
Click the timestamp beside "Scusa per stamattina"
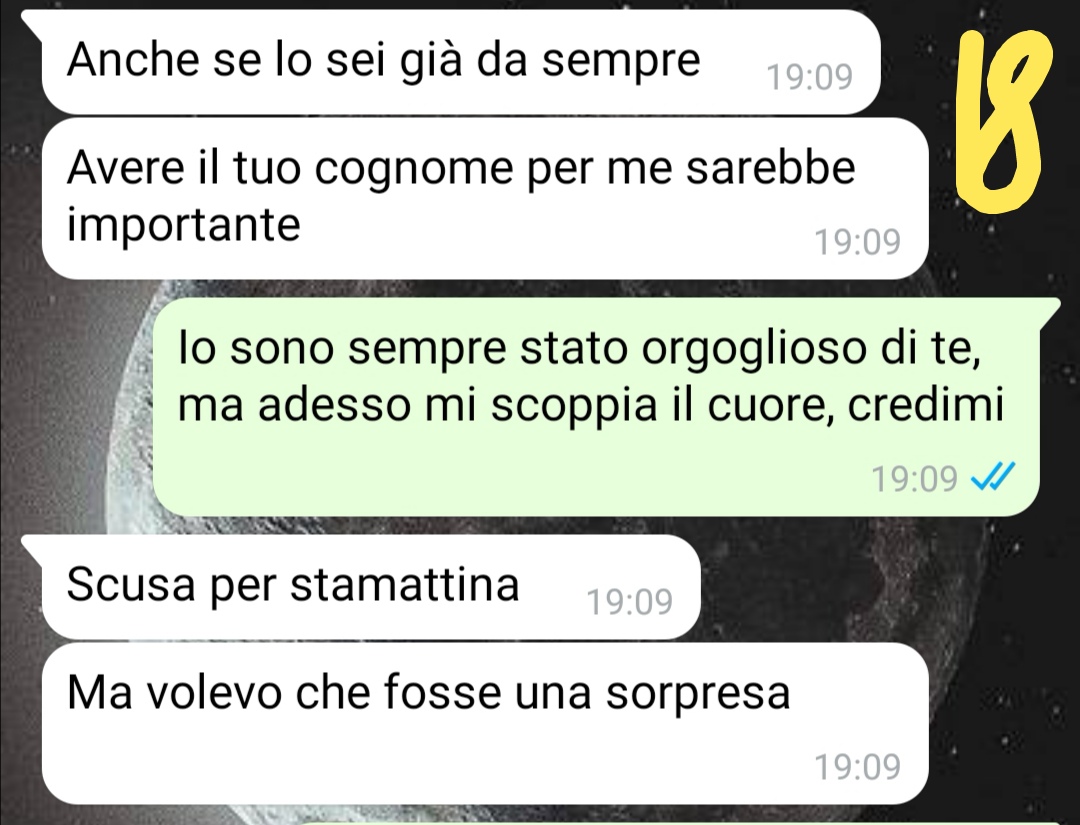point(630,601)
